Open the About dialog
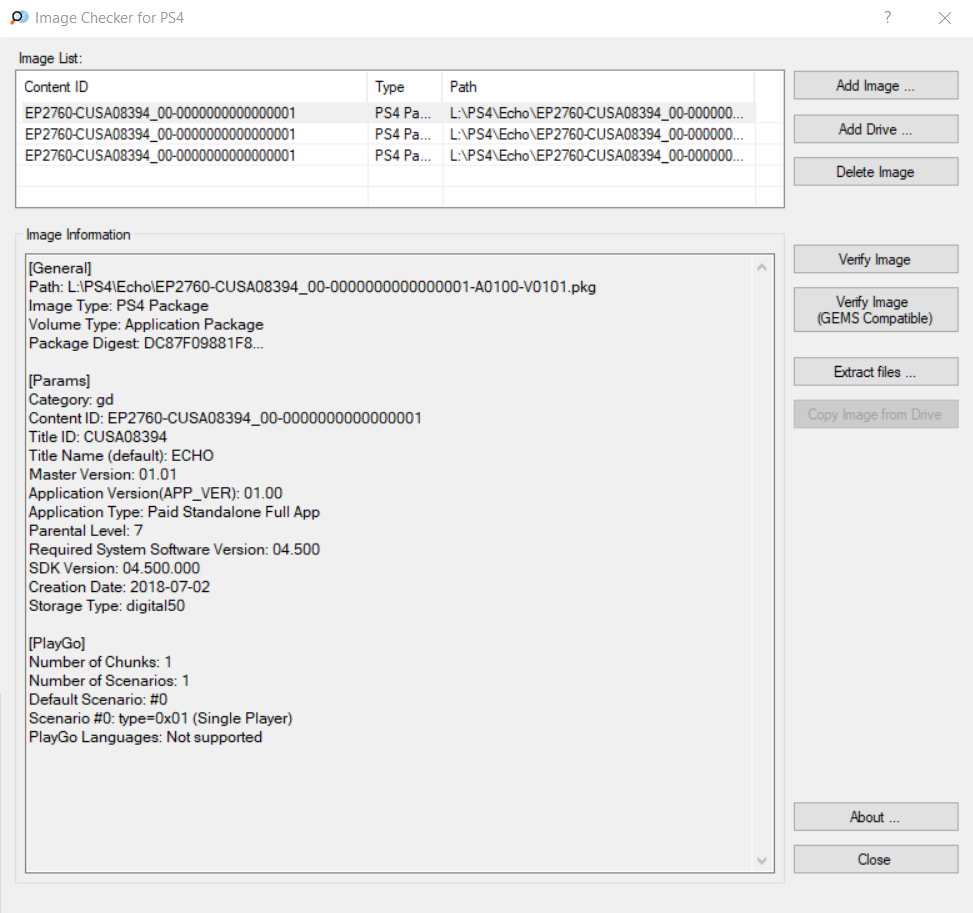 (876, 817)
